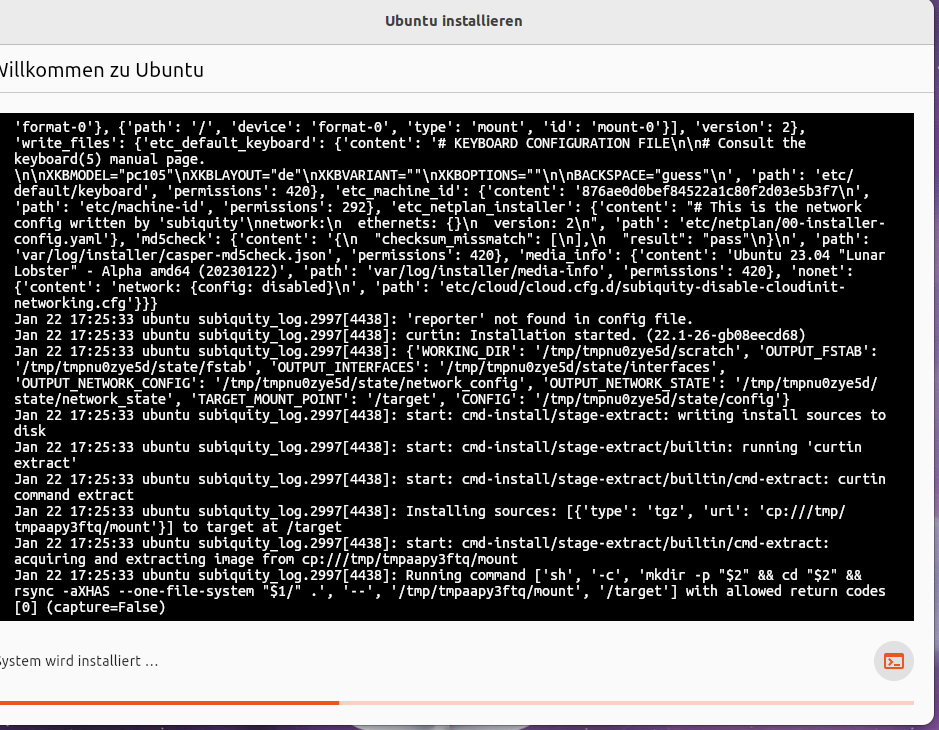Viewport: 939px width, 730px height.
Task: Click the 'System wird installiert' status text
Action: click(x=78, y=661)
